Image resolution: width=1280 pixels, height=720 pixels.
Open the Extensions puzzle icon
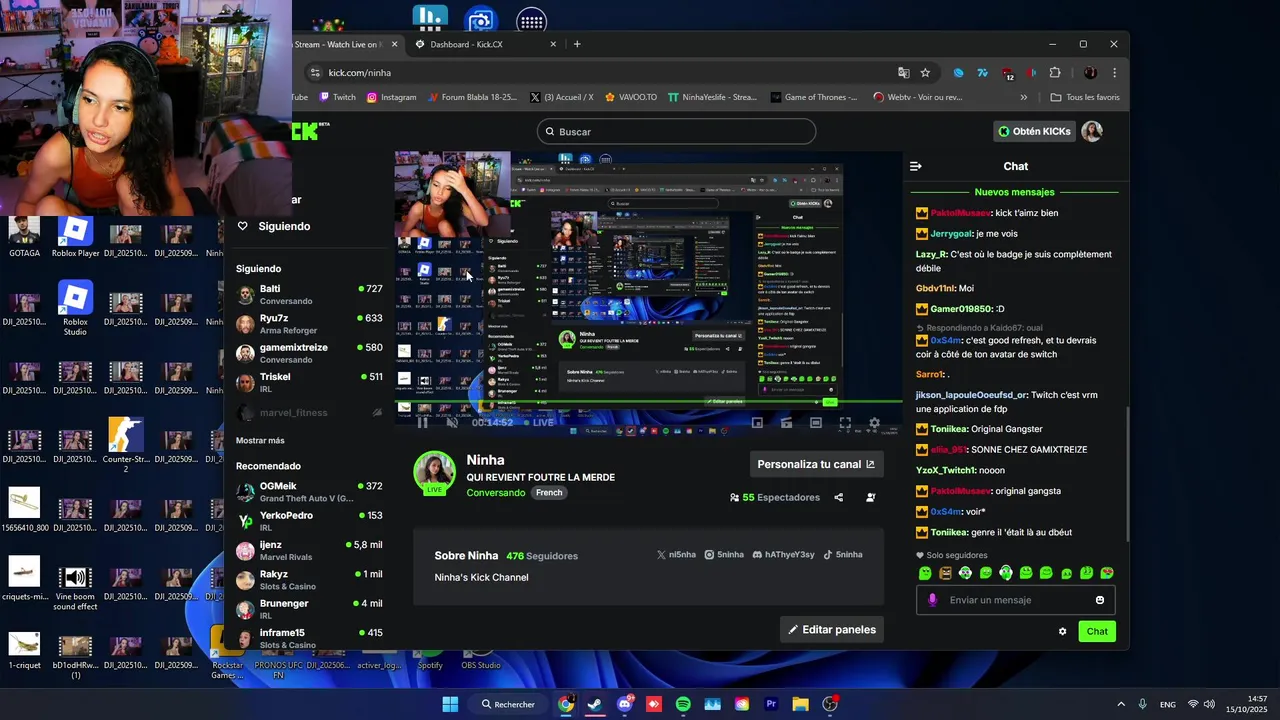point(1054,73)
